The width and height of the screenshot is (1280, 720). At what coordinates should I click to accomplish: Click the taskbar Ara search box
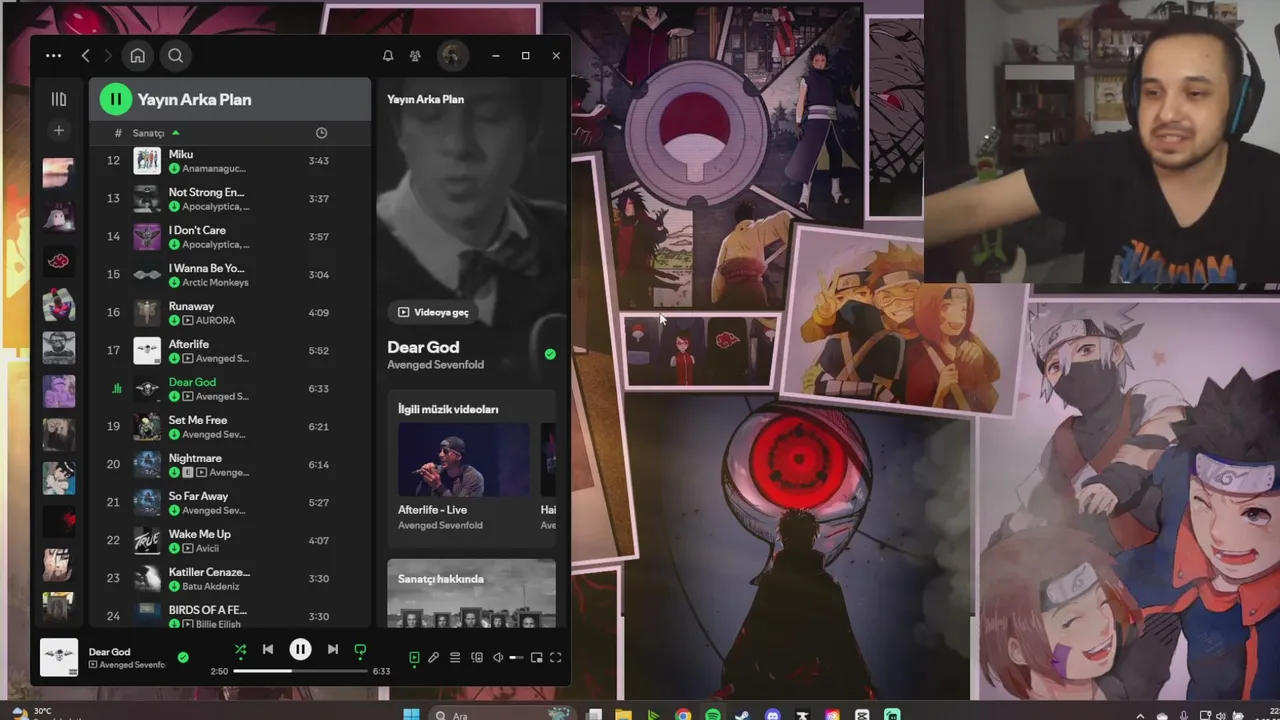[503, 714]
